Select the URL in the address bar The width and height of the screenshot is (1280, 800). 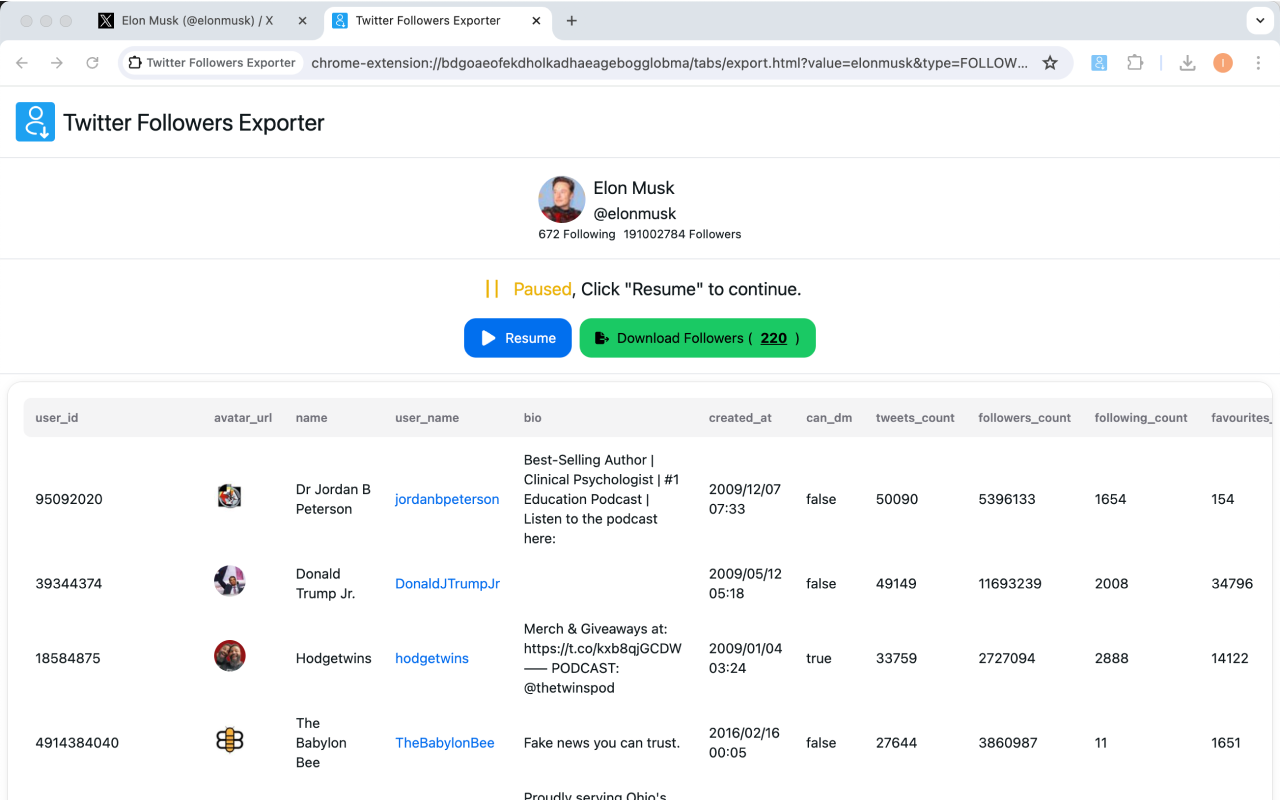pos(670,62)
